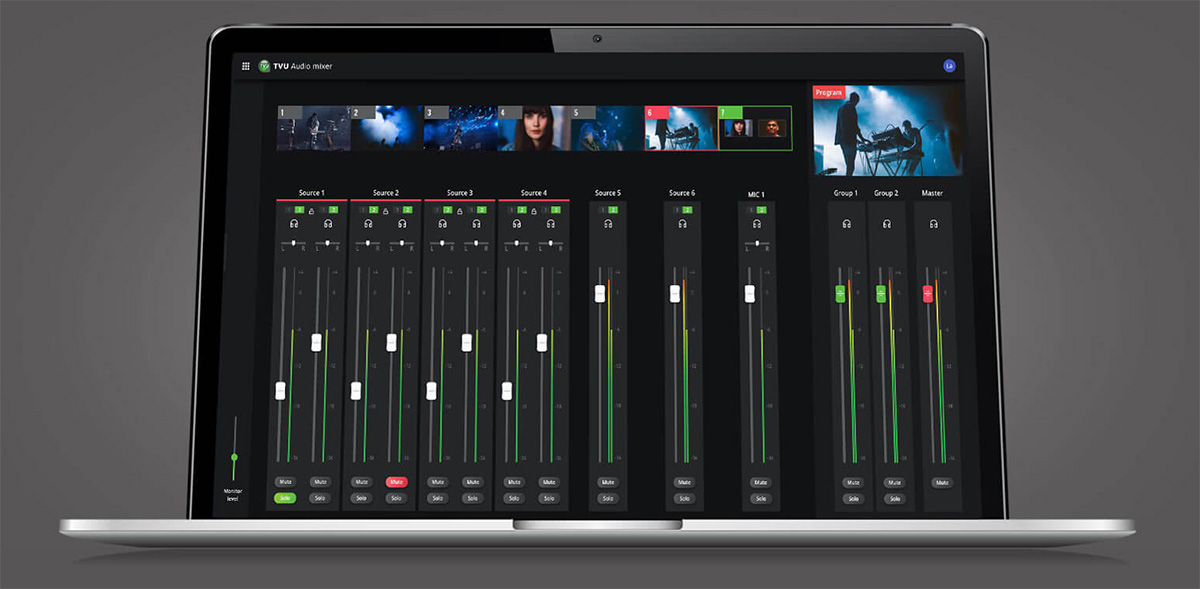Toggle headphone monitor on Source 3 left channel
The height and width of the screenshot is (589, 1200).
442,224
